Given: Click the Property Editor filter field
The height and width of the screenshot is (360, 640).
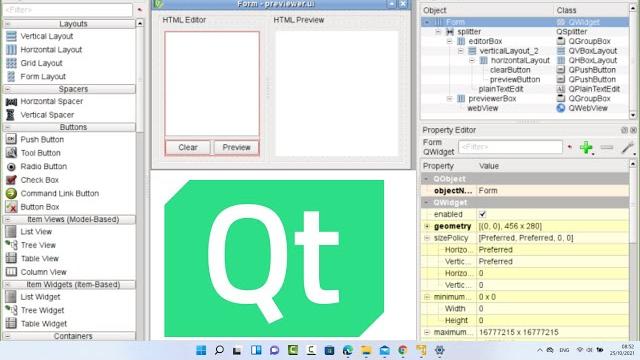Looking at the screenshot, I should [x=510, y=147].
